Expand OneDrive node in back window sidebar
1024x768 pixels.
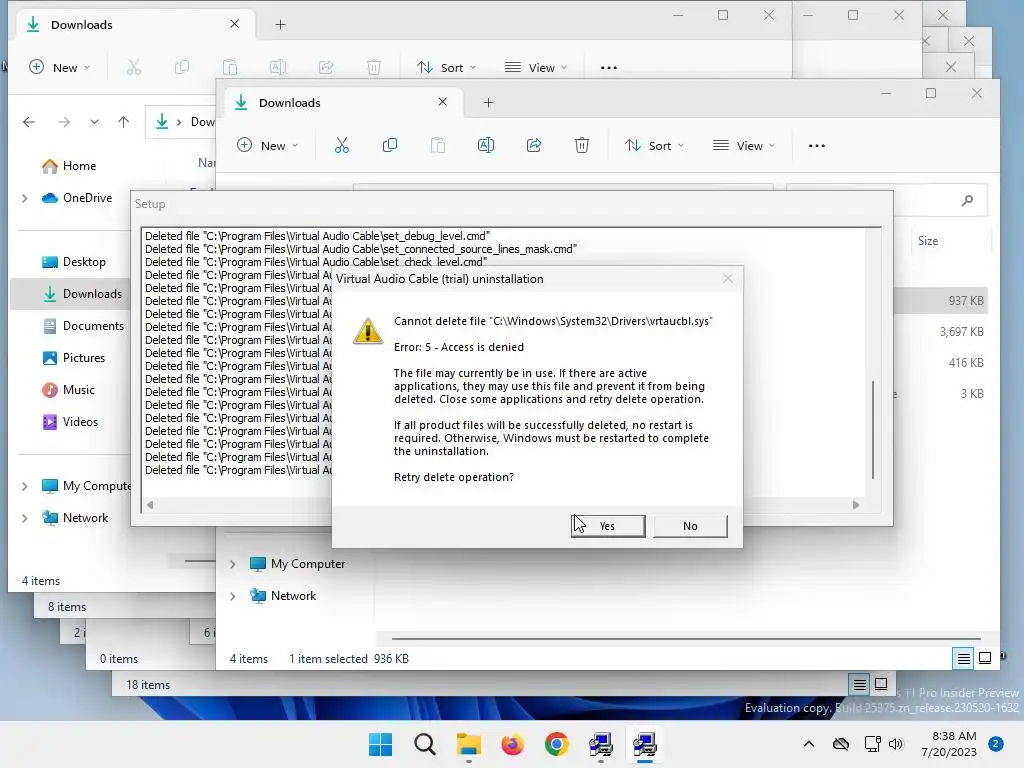24,198
